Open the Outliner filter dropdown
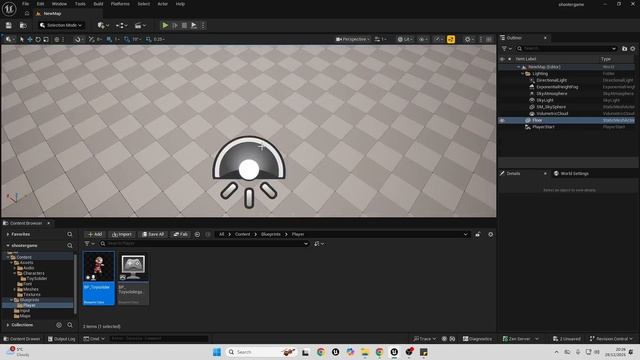 (x=506, y=49)
